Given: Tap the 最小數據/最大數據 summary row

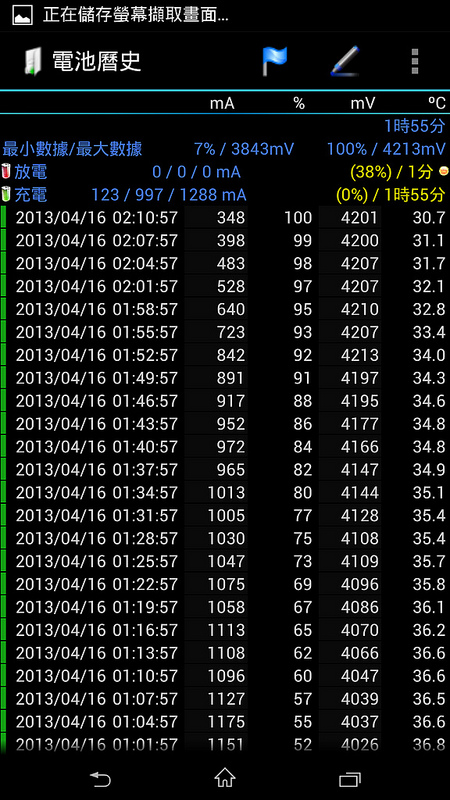Looking at the screenshot, I should tap(225, 149).
